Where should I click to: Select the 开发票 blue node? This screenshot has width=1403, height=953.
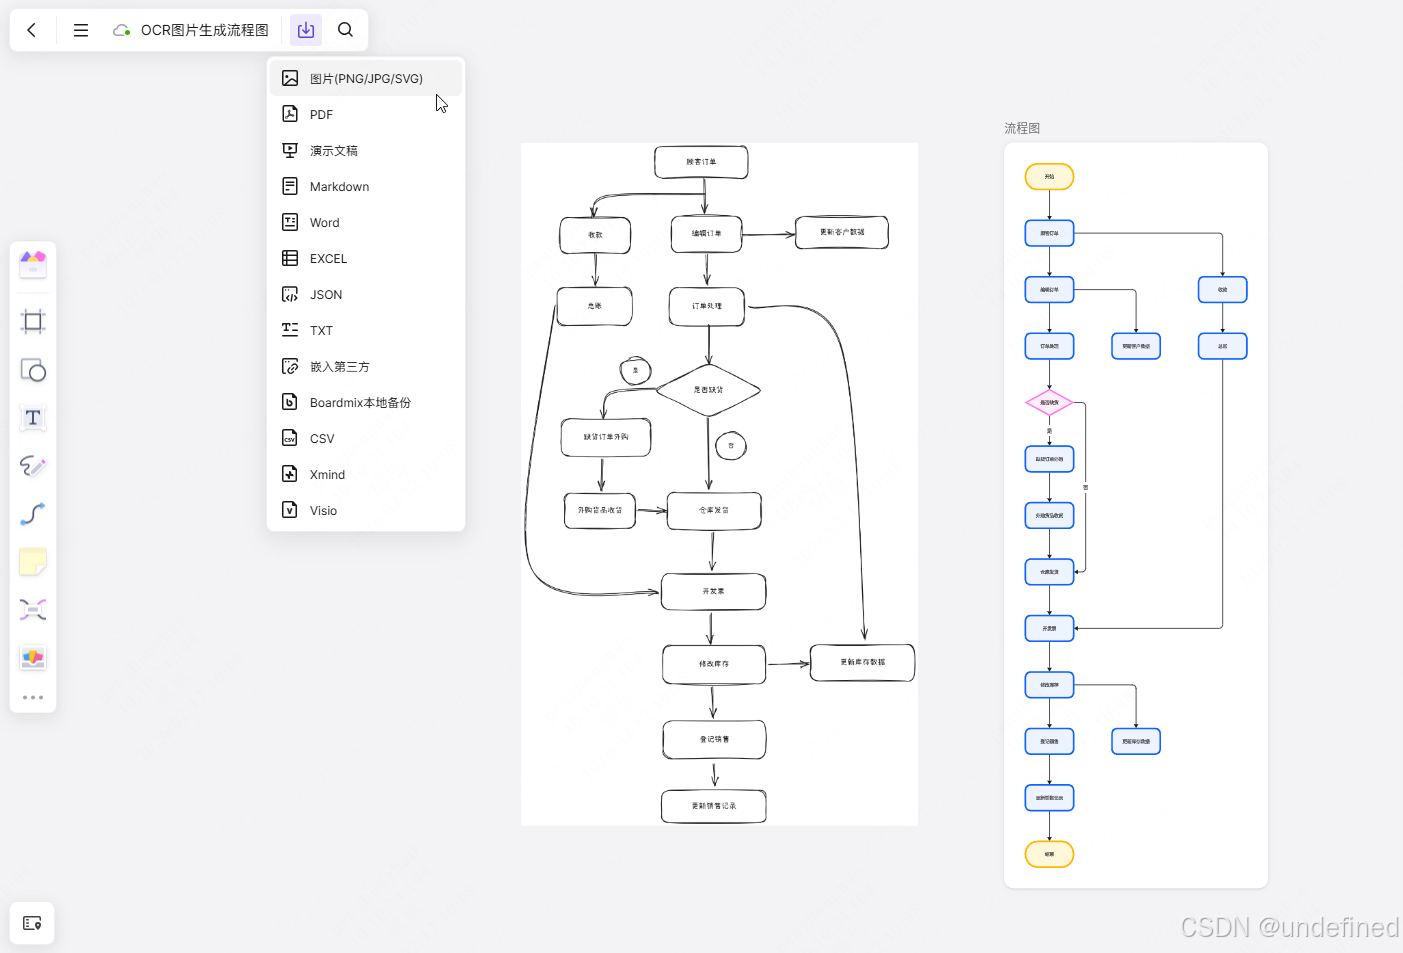tap(1049, 628)
